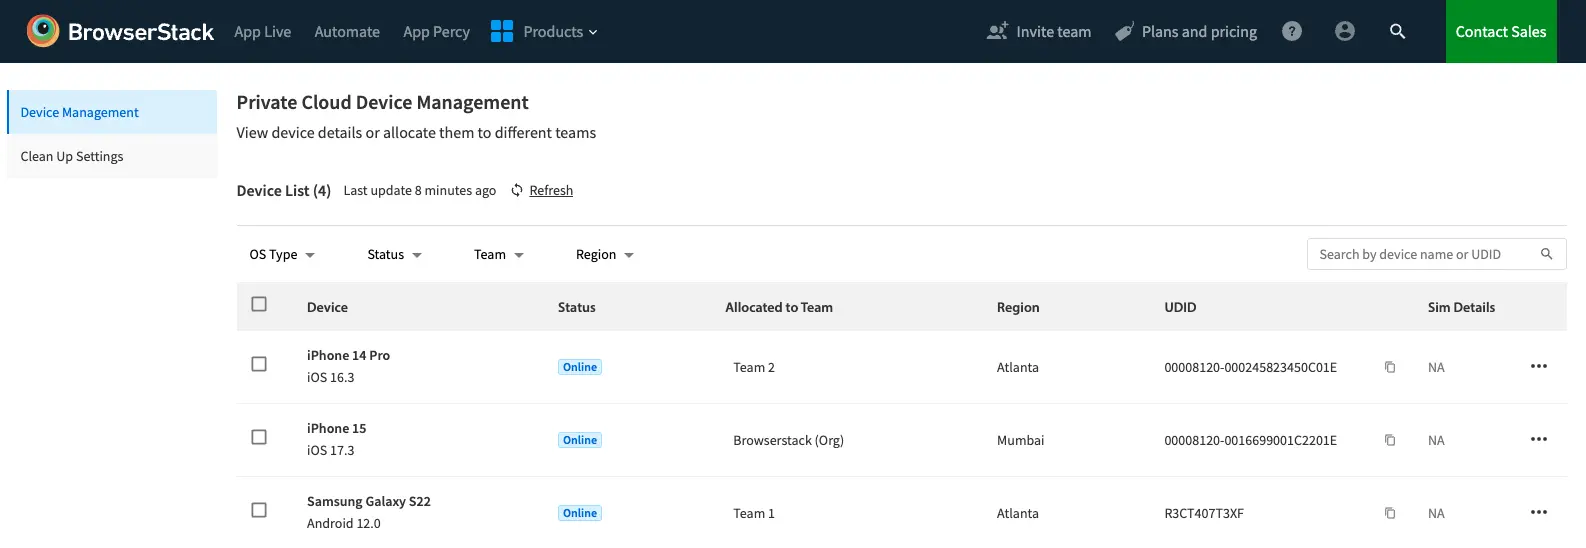Screen dimensions: 1586x548
Task: Click Mumbai region cell
Action: pyautogui.click(x=1020, y=440)
